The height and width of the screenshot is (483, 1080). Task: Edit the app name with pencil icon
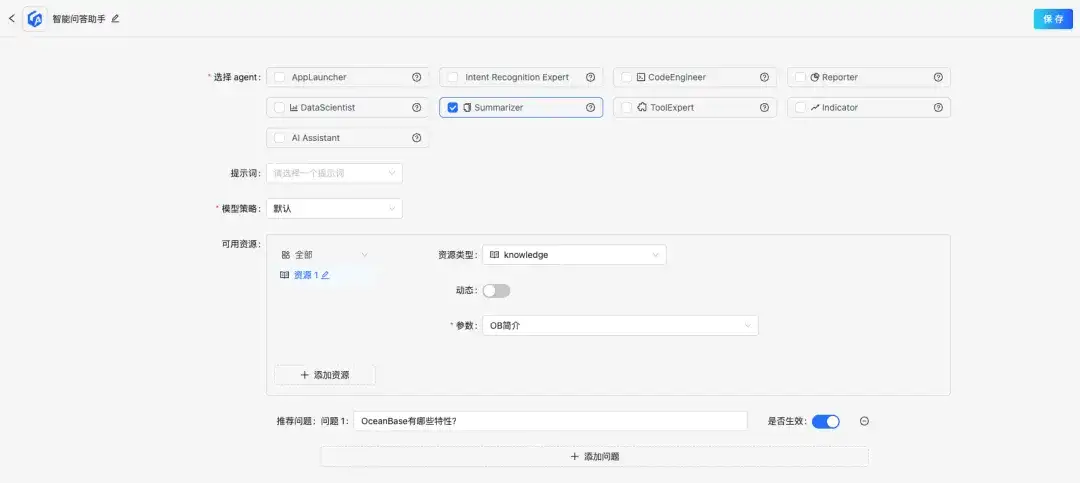(115, 19)
